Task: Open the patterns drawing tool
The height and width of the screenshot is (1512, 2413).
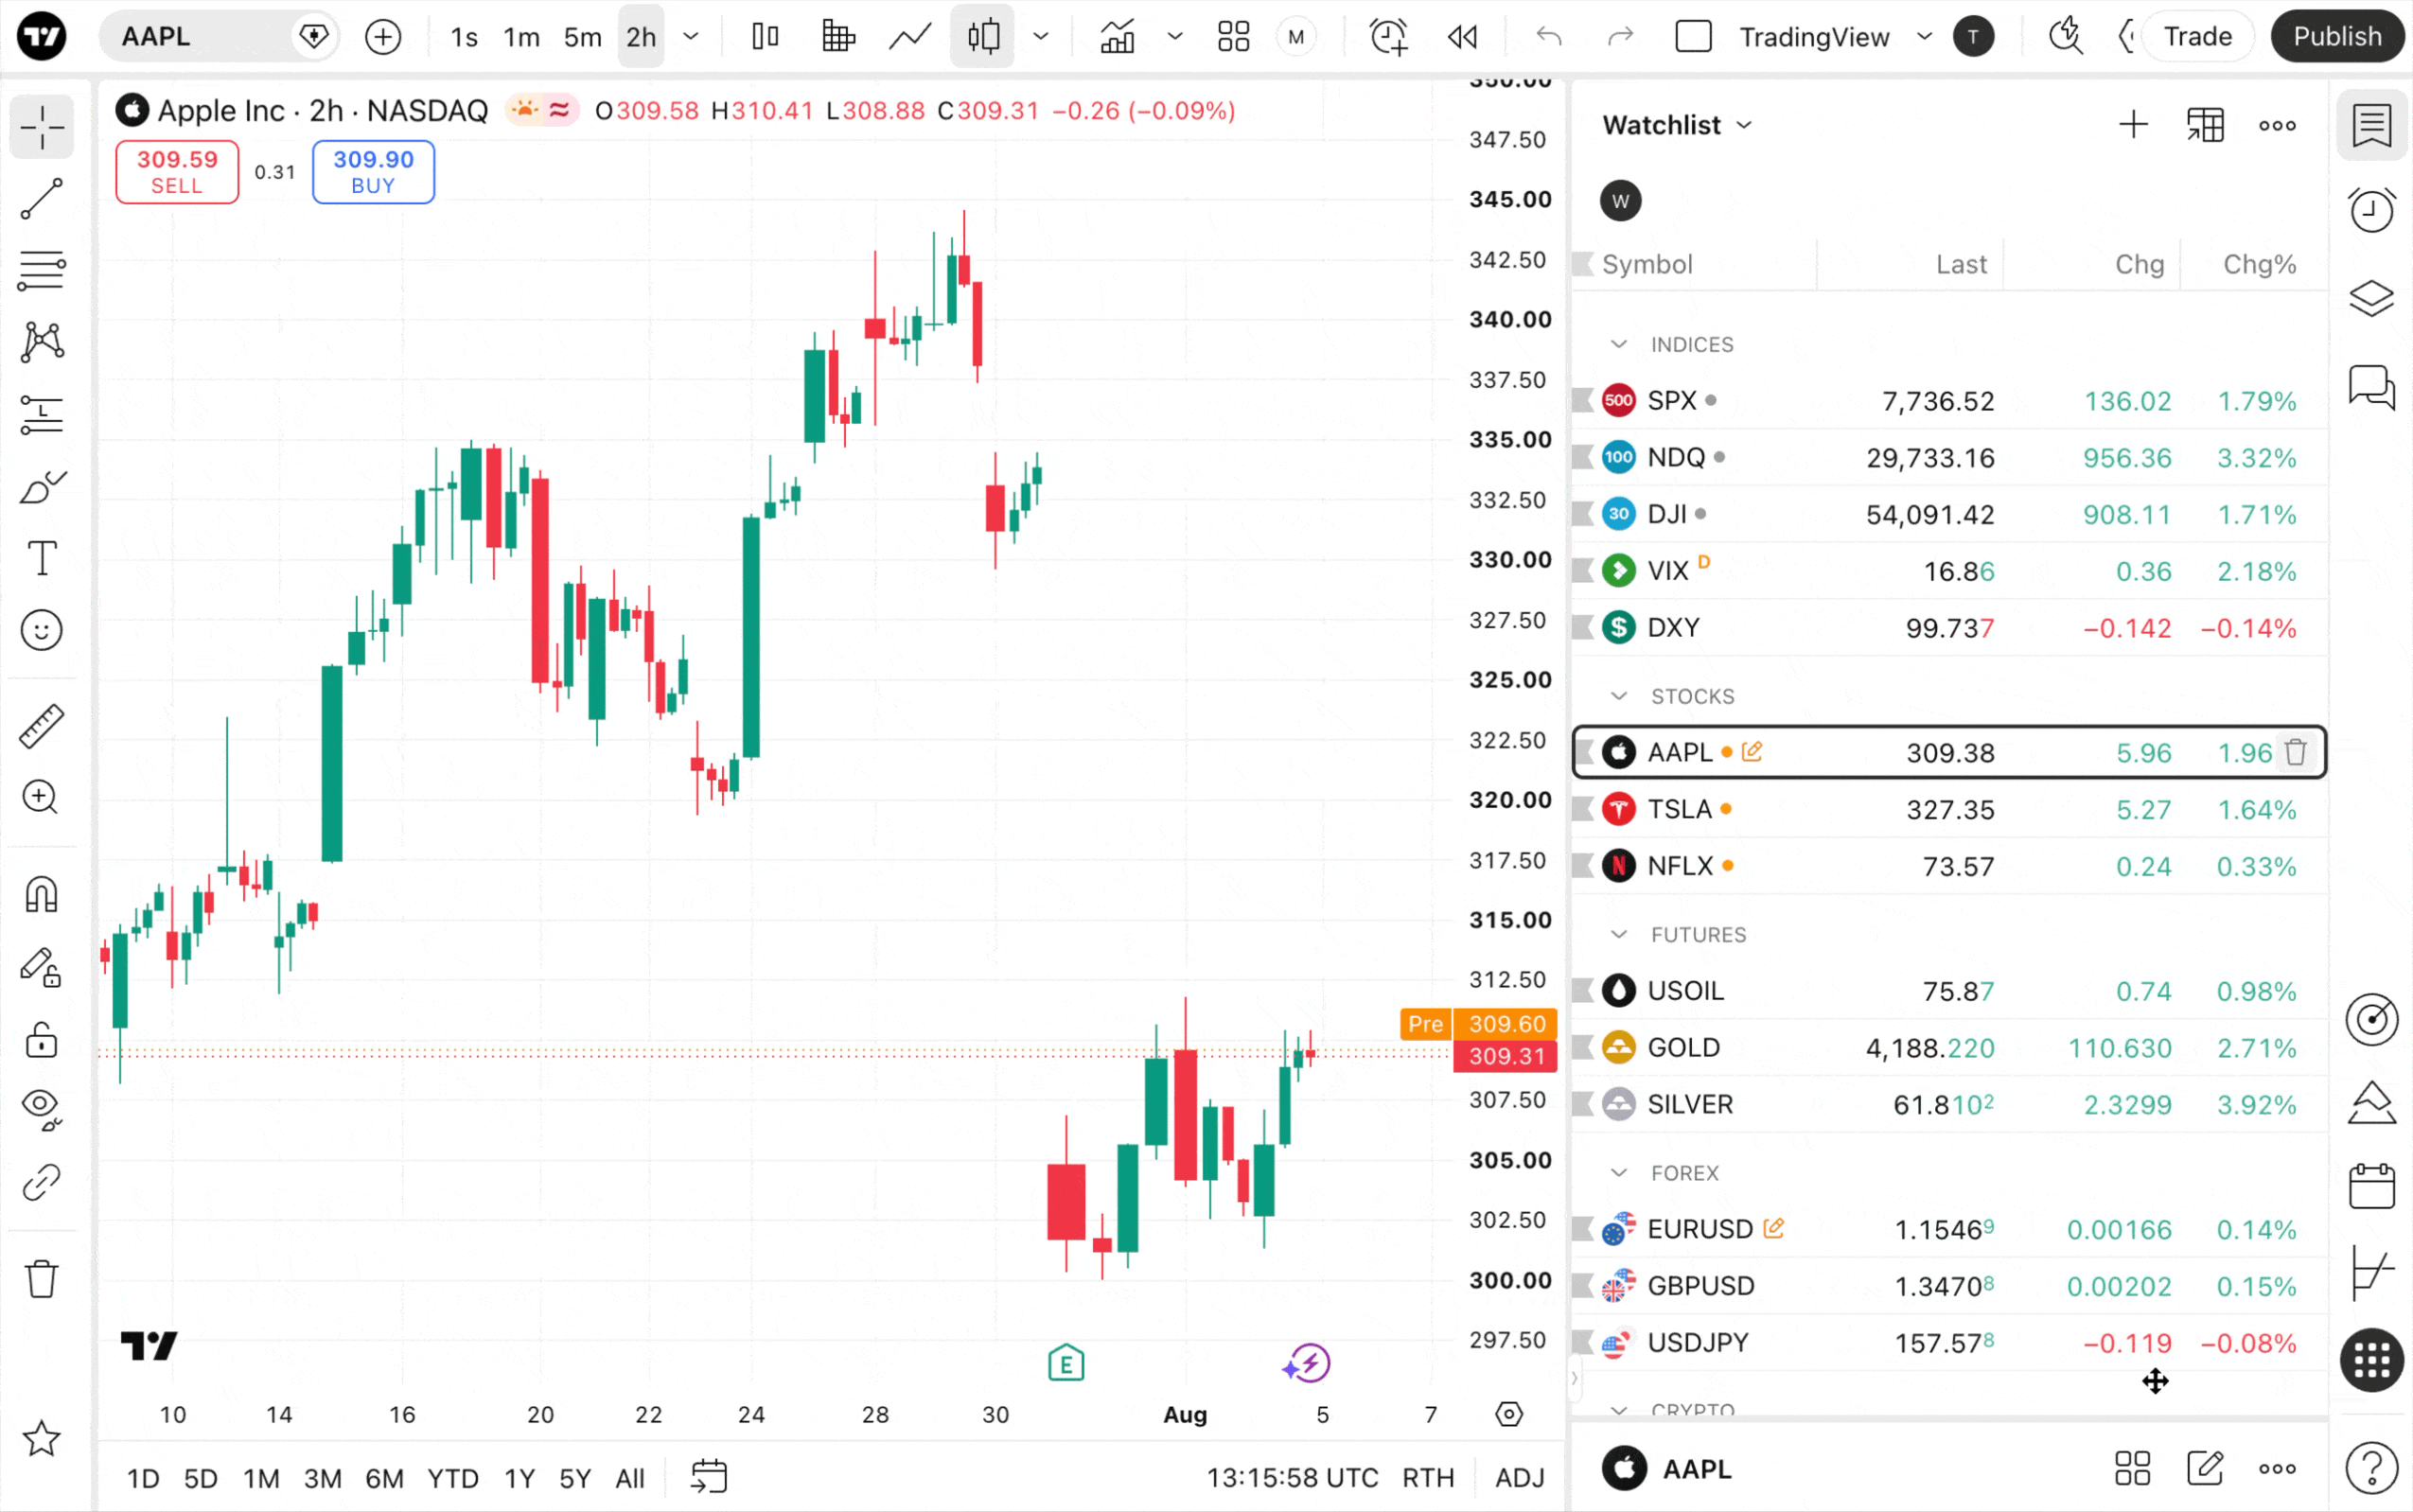Action: coord(42,343)
